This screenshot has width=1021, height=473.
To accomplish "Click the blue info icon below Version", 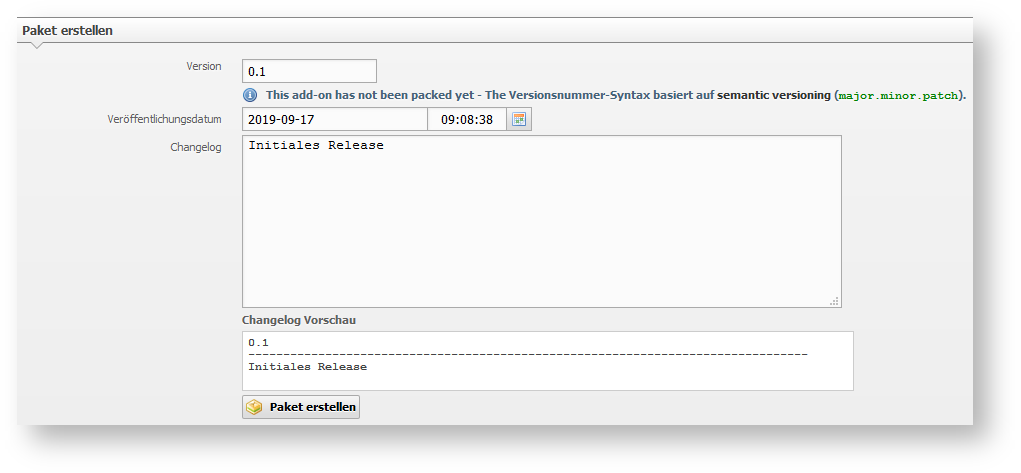I will click(x=250, y=95).
